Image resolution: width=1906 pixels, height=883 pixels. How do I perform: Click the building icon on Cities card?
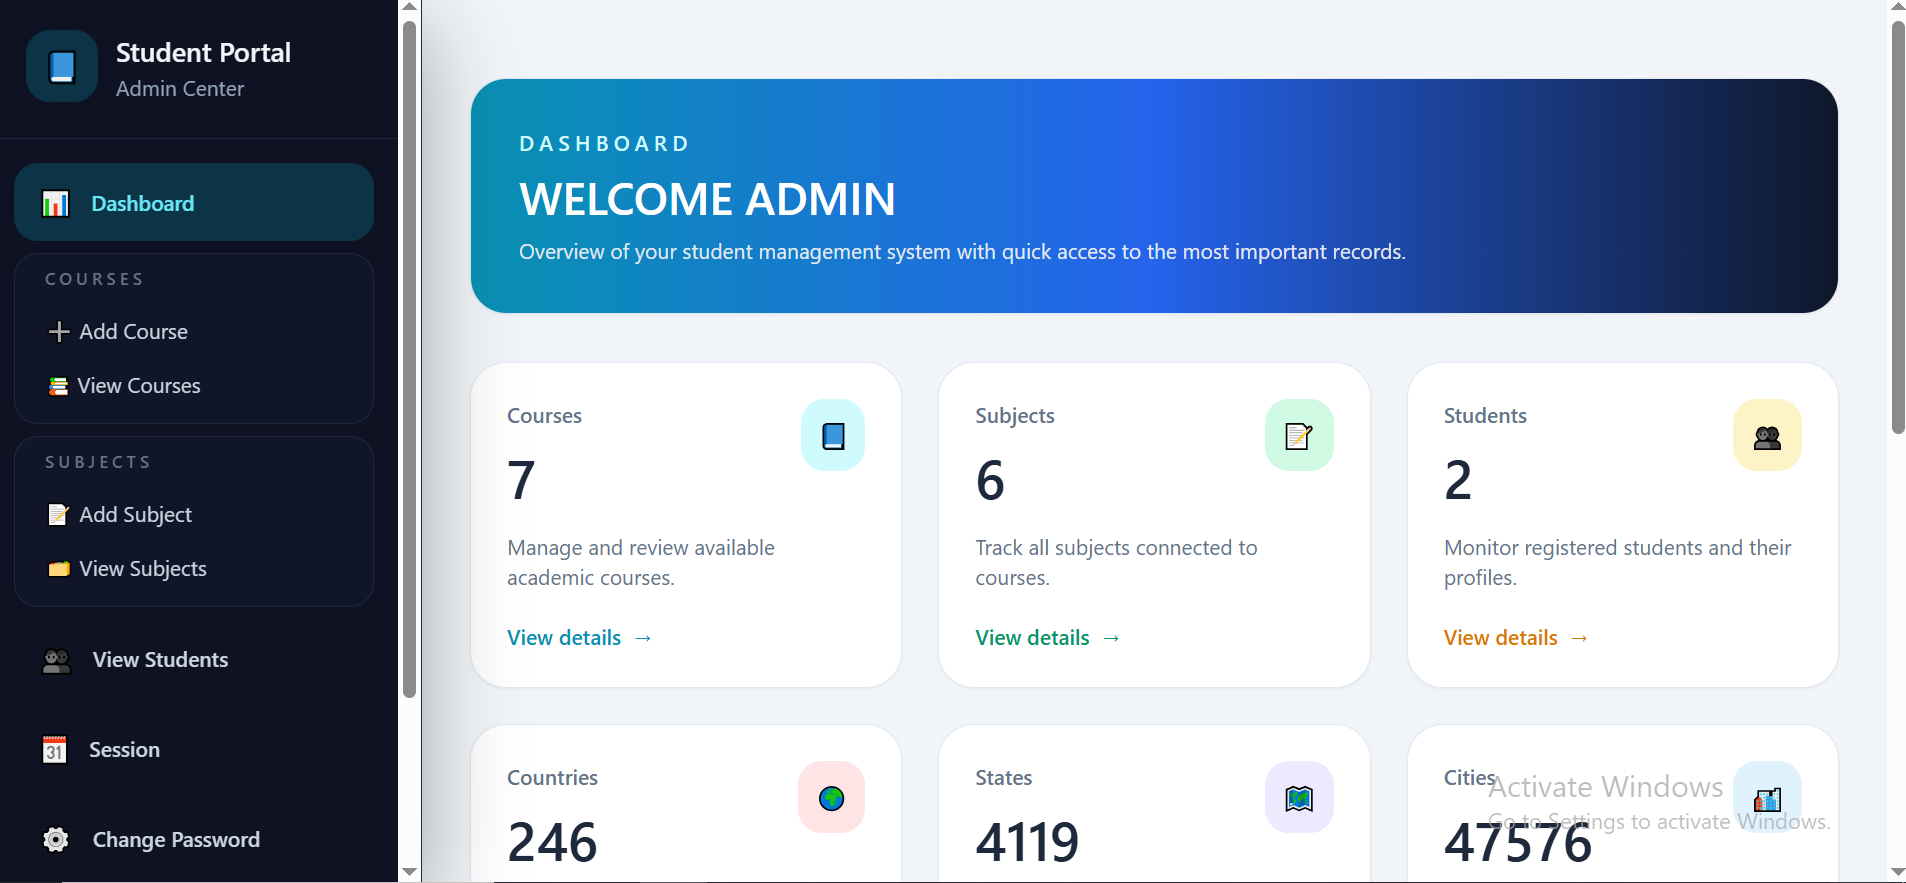pyautogui.click(x=1767, y=797)
